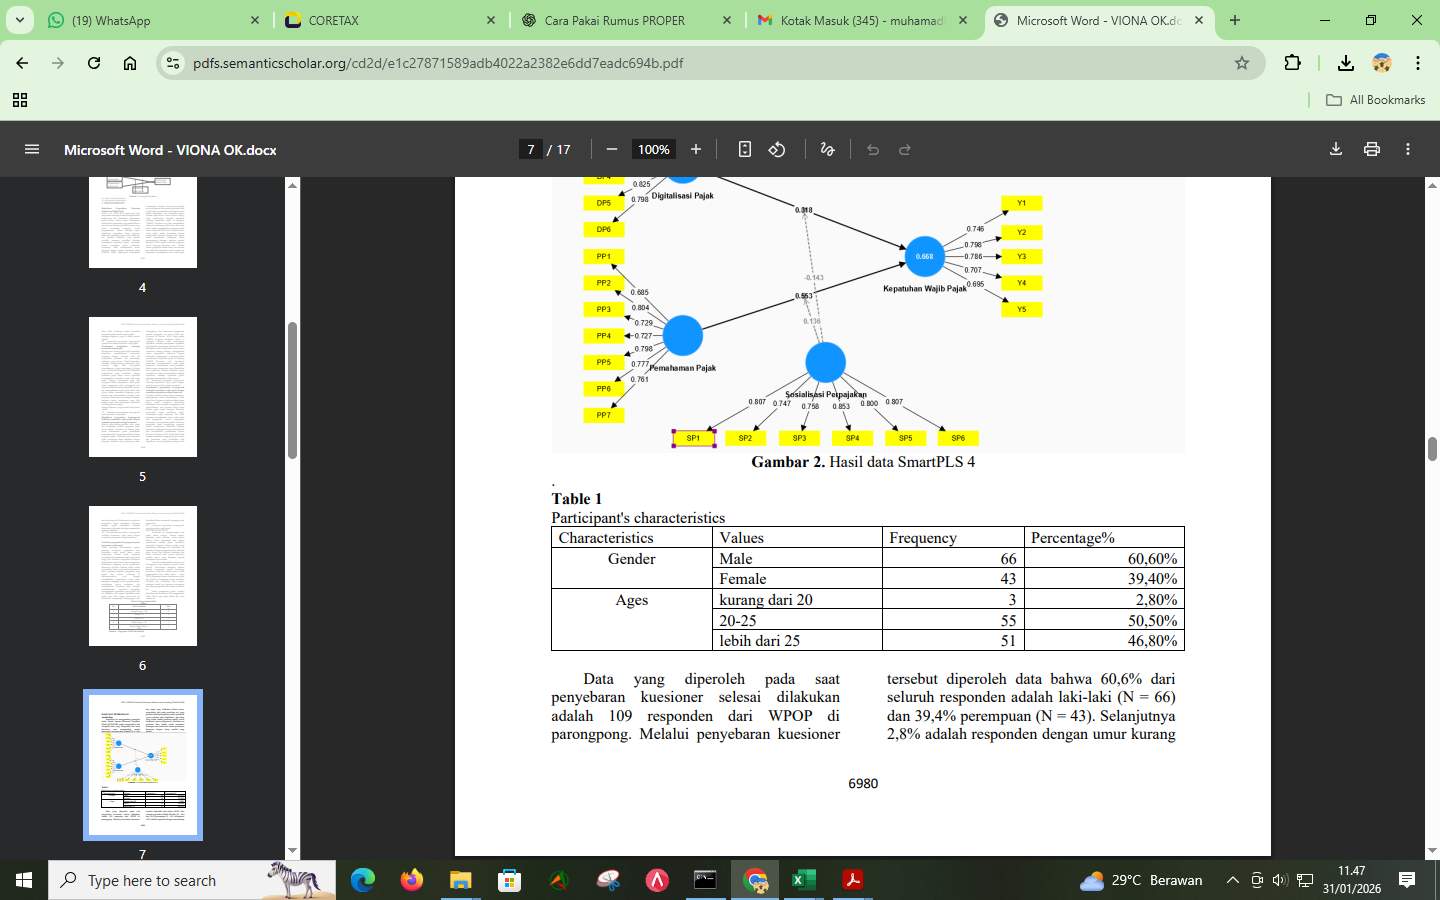Click the redo arrow in the PDF toolbar
The height and width of the screenshot is (900, 1440).
(x=904, y=149)
